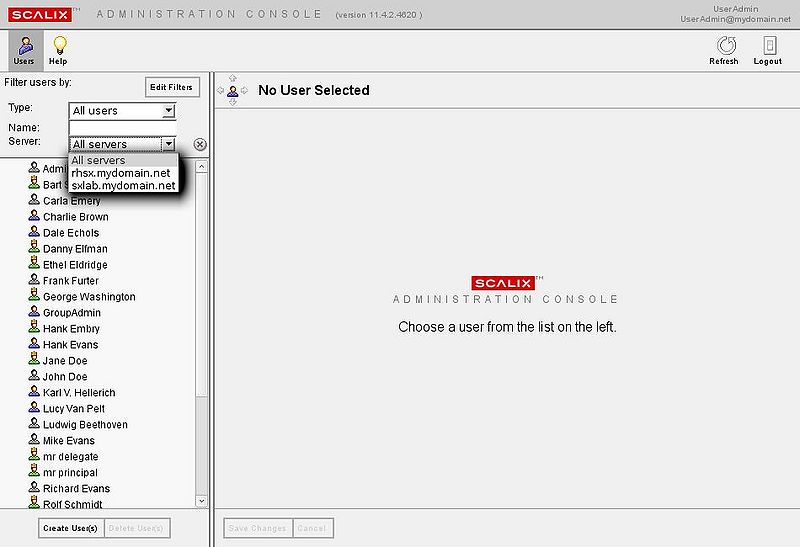
Task: Select Ludwig Beethoven from the user list
Action: pyautogui.click(x=85, y=425)
